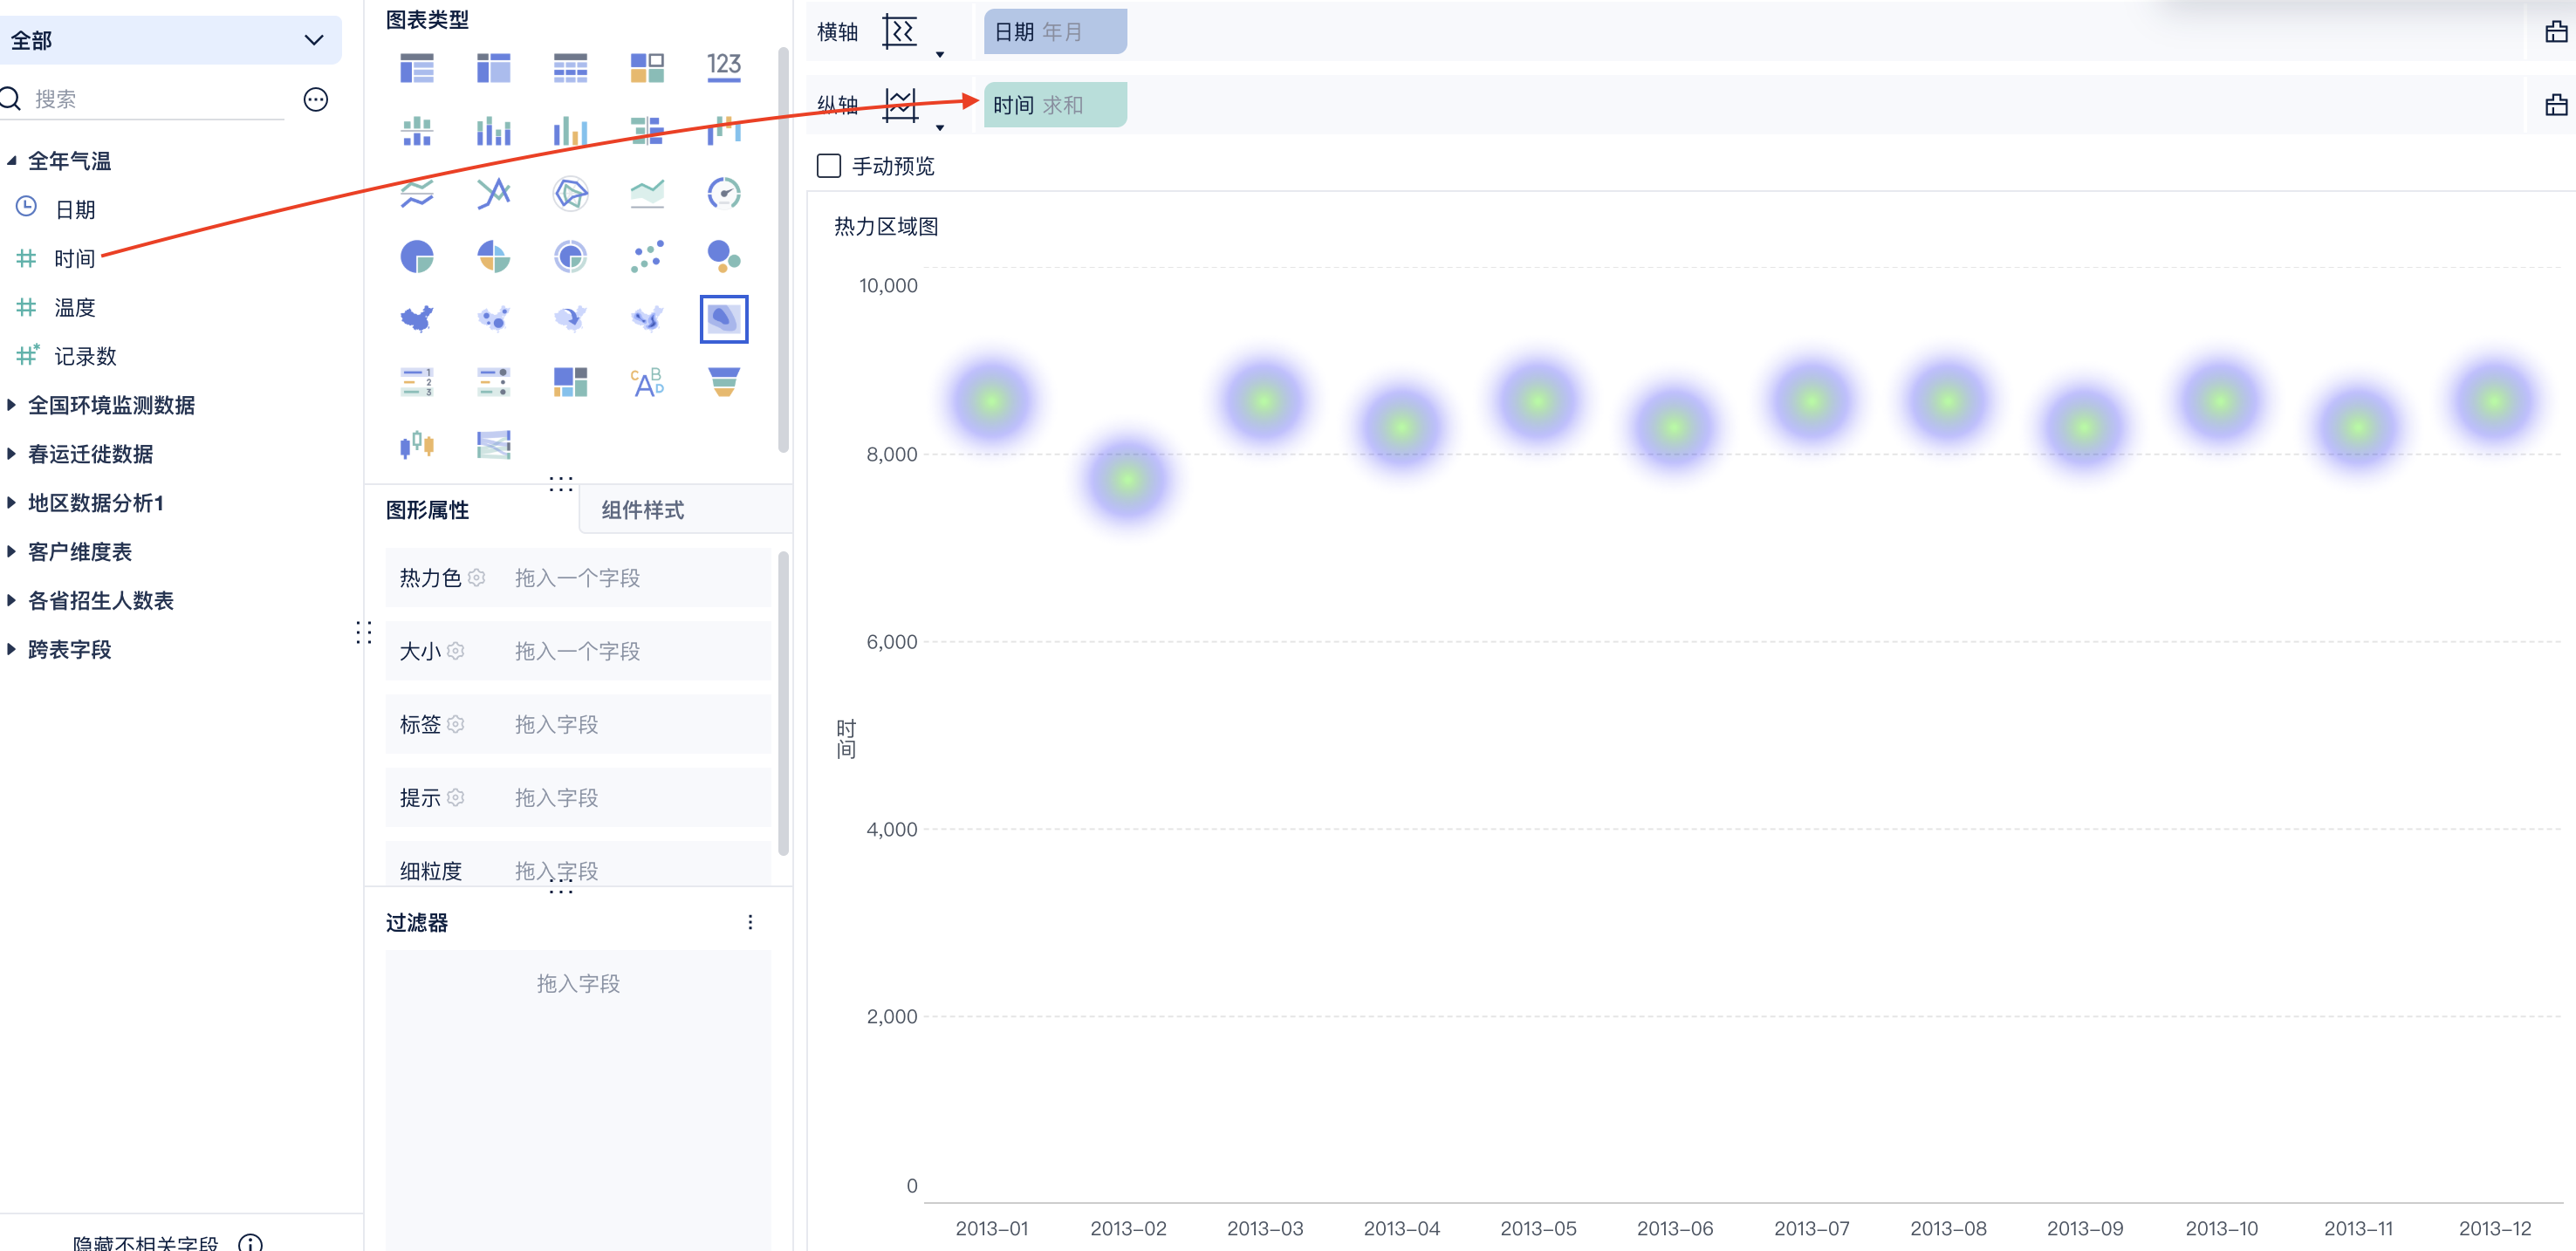2576x1251 pixels.
Task: Select the scatter plot chart icon
Action: pyautogui.click(x=647, y=256)
